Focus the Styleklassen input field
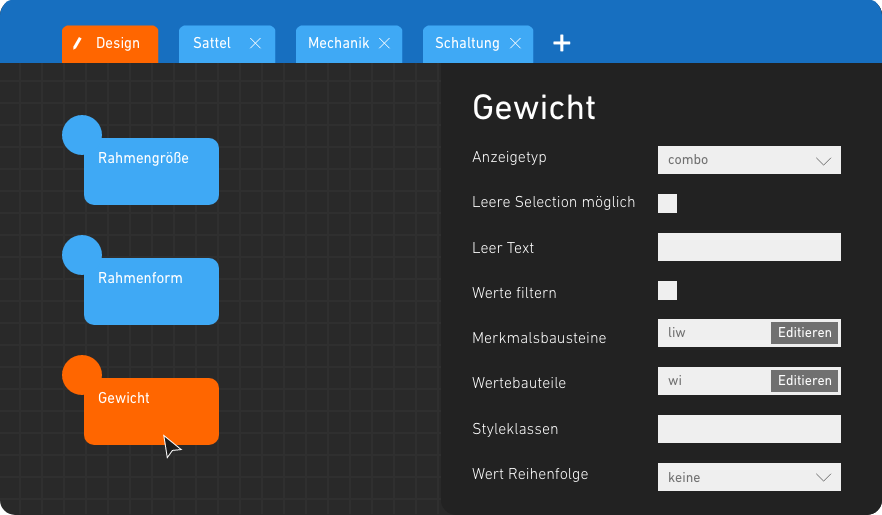 coord(749,429)
